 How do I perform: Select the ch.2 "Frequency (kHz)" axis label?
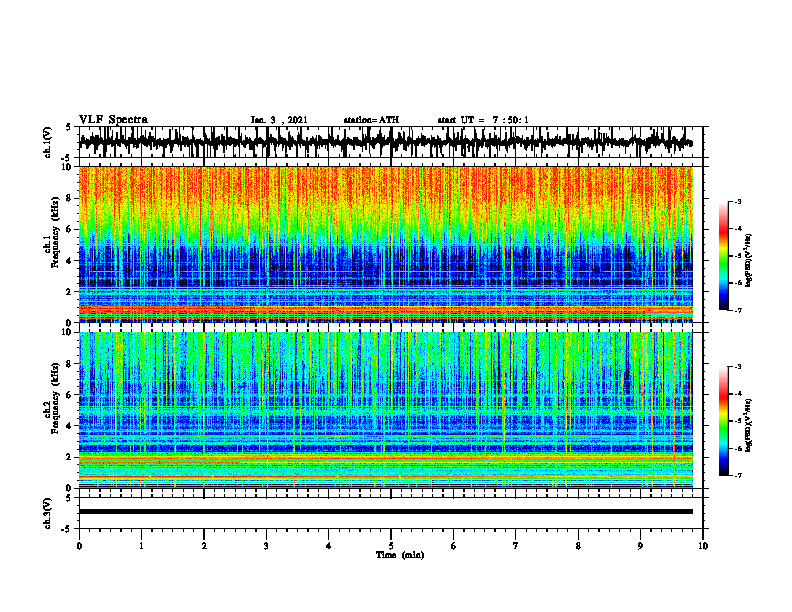point(56,398)
